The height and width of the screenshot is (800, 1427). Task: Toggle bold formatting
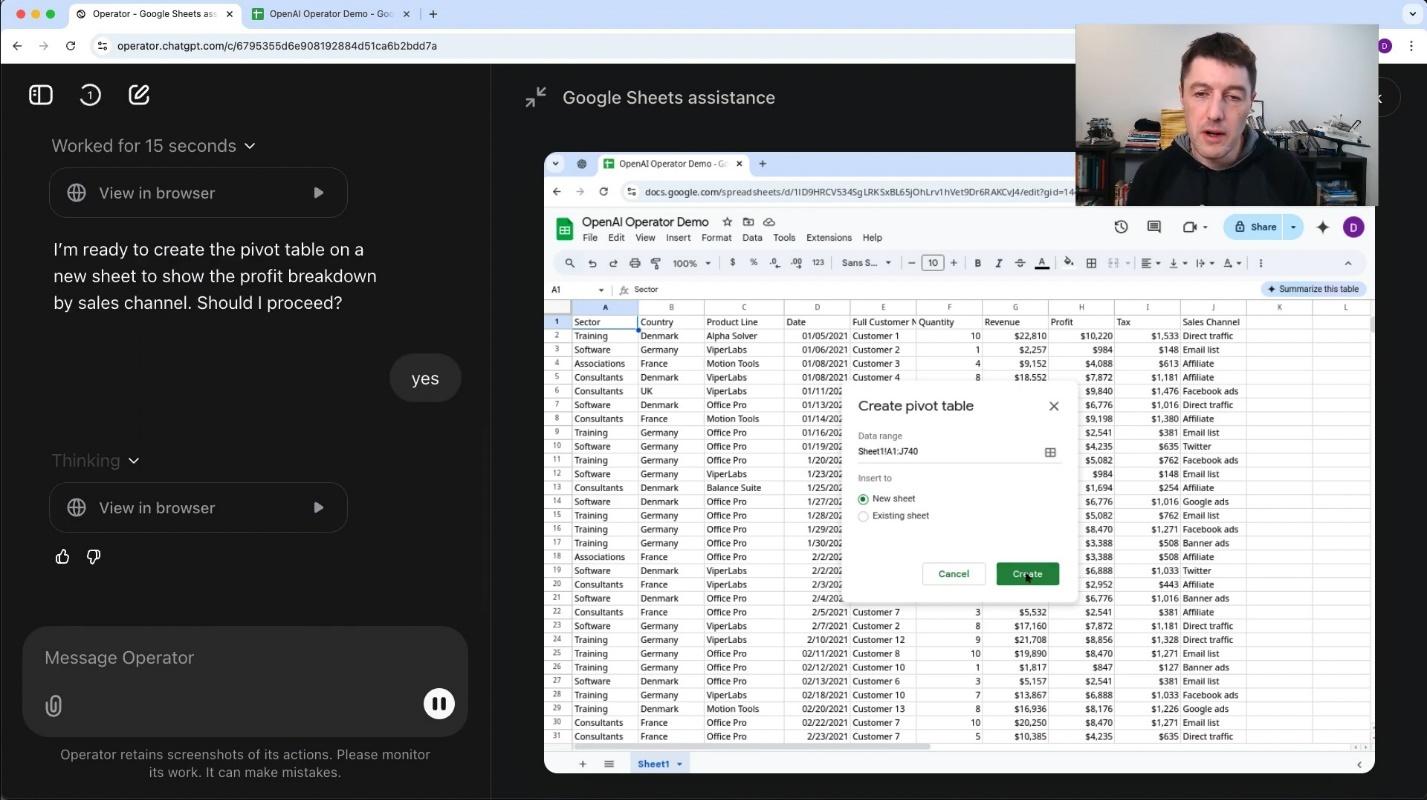click(977, 263)
